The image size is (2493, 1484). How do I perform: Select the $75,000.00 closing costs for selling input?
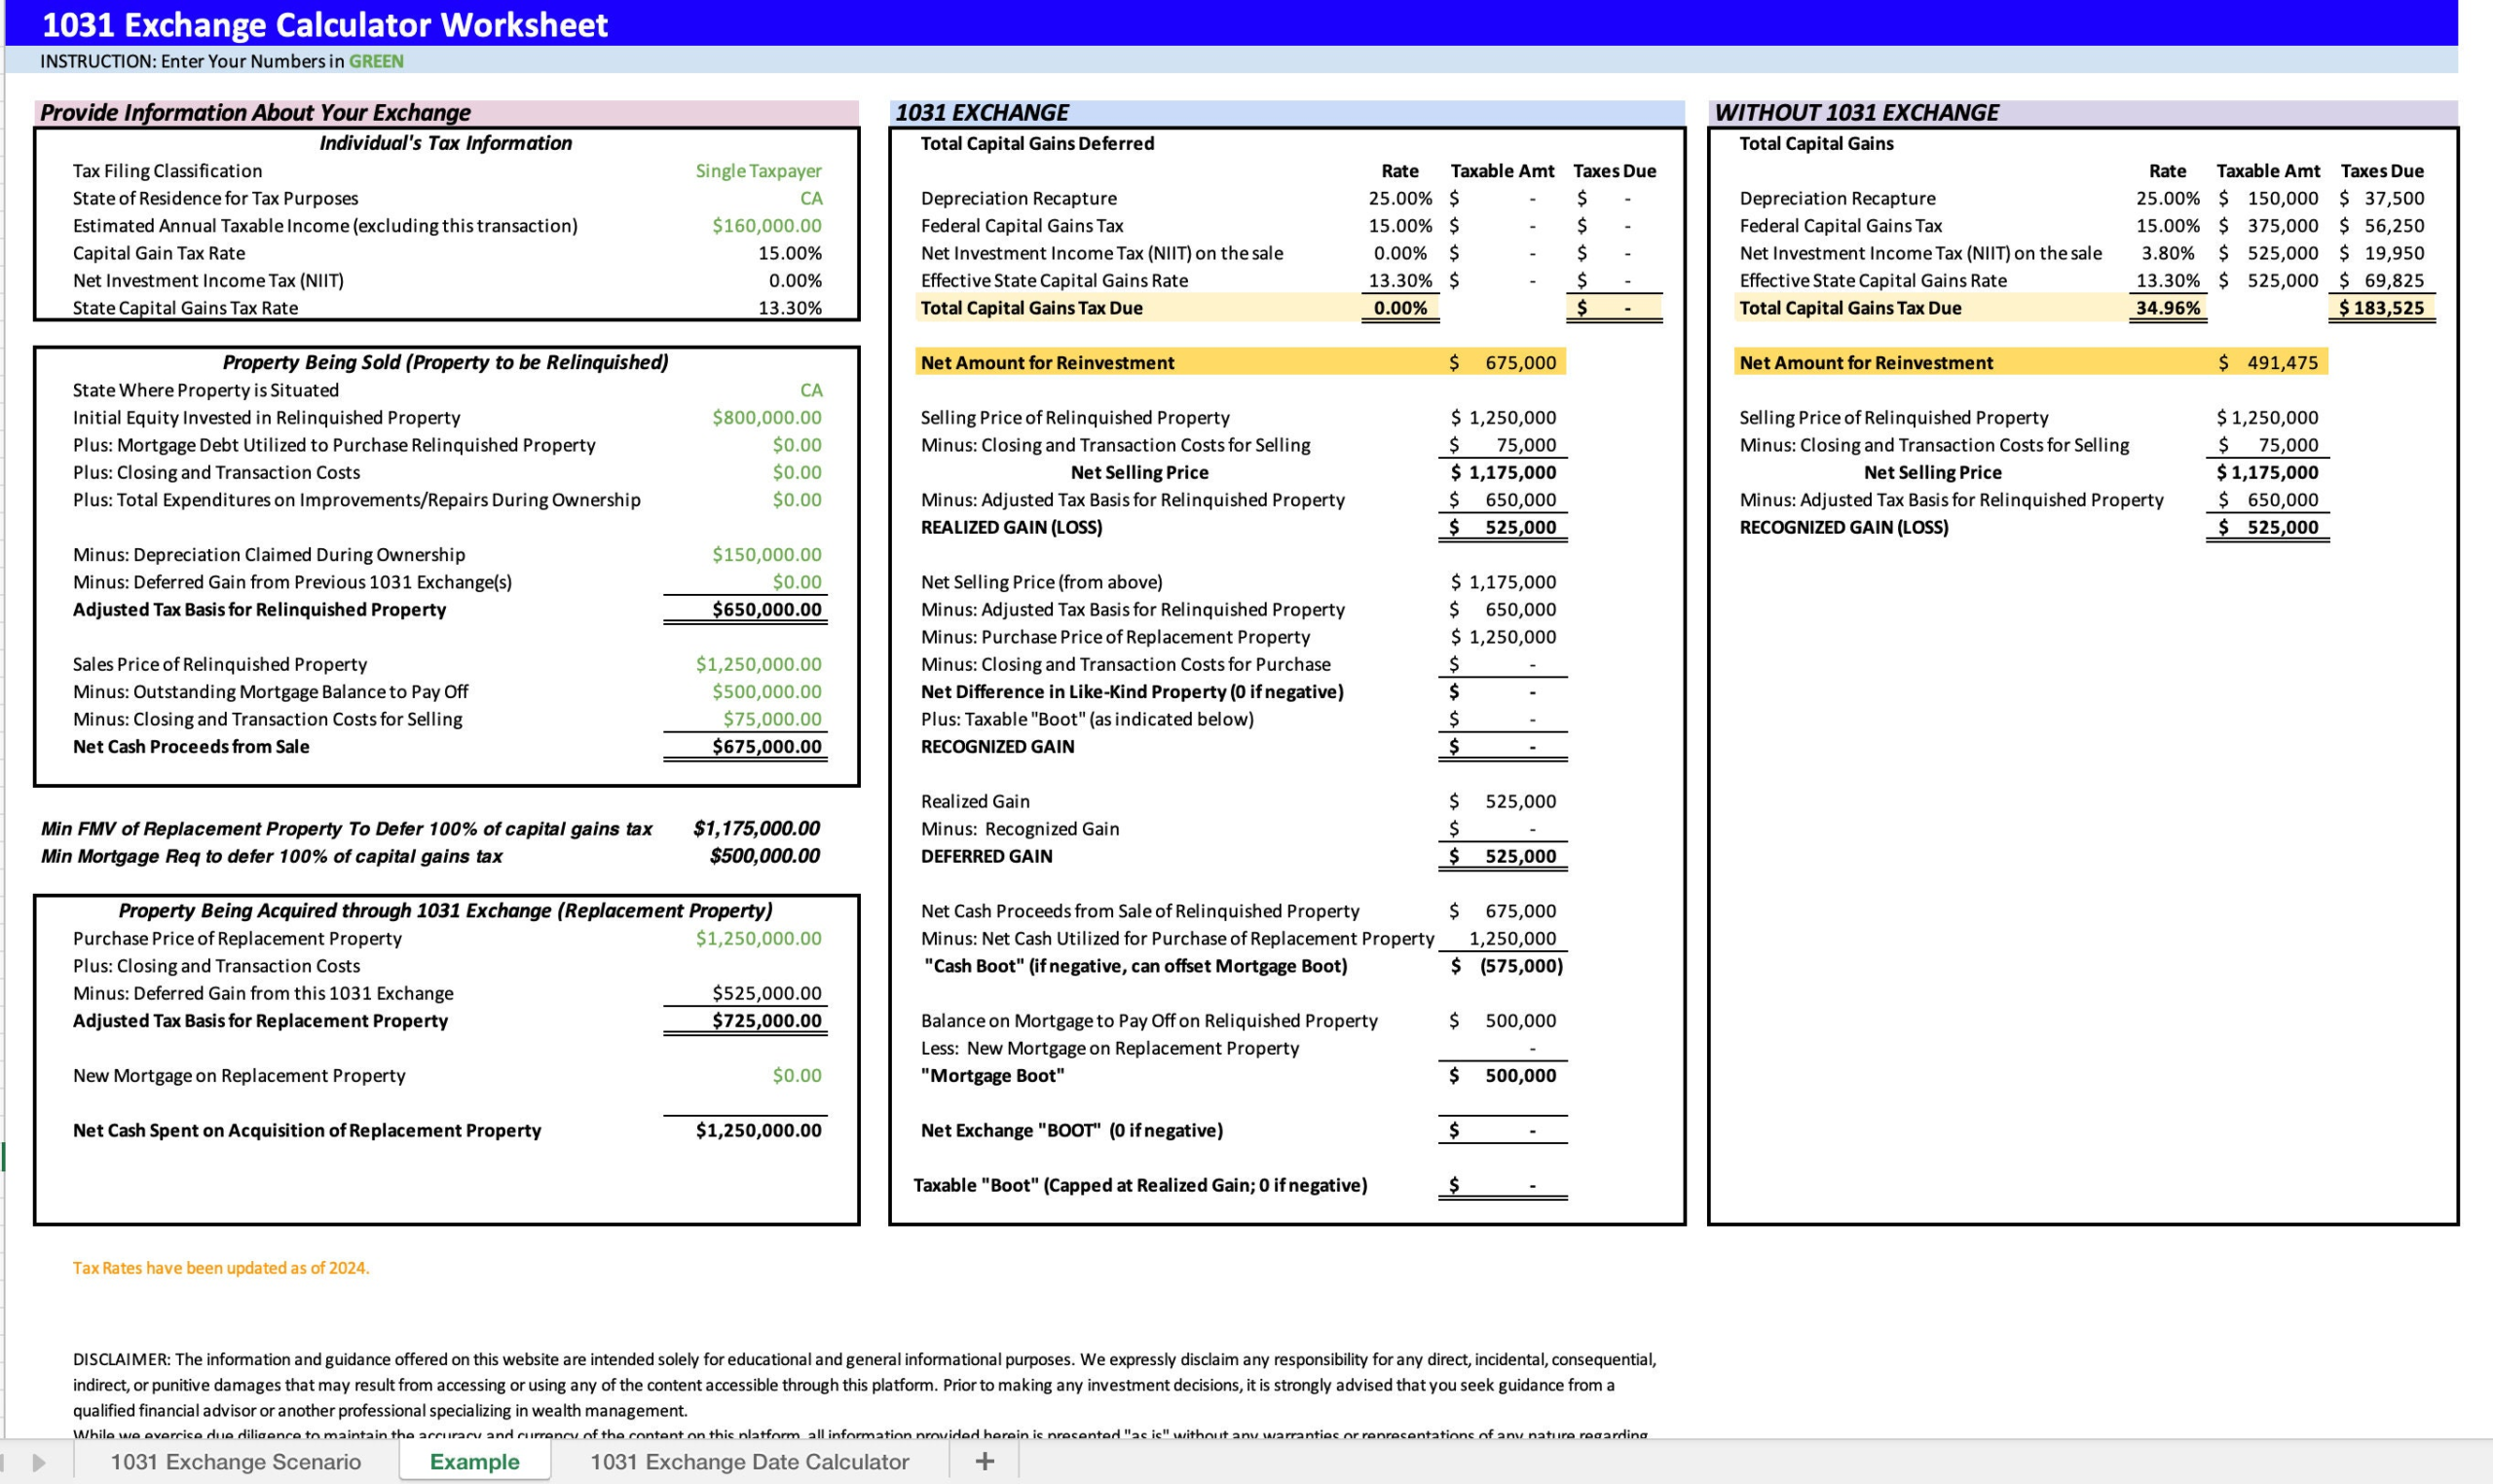[772, 719]
